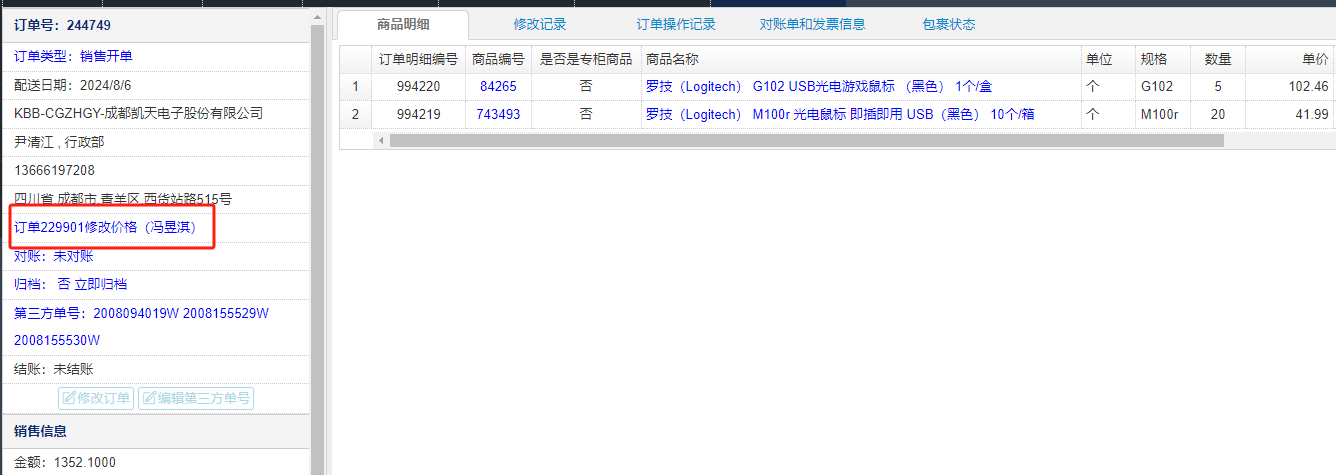Click the left-panel scrollbar up arrow
1336x475 pixels.
point(318,17)
